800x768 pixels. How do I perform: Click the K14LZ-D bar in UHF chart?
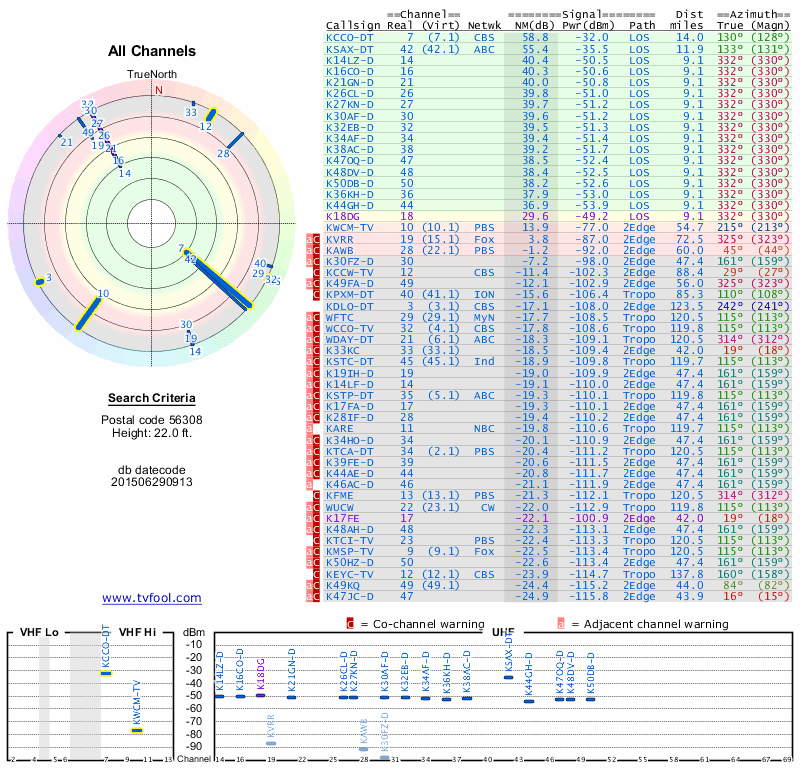[x=219, y=696]
